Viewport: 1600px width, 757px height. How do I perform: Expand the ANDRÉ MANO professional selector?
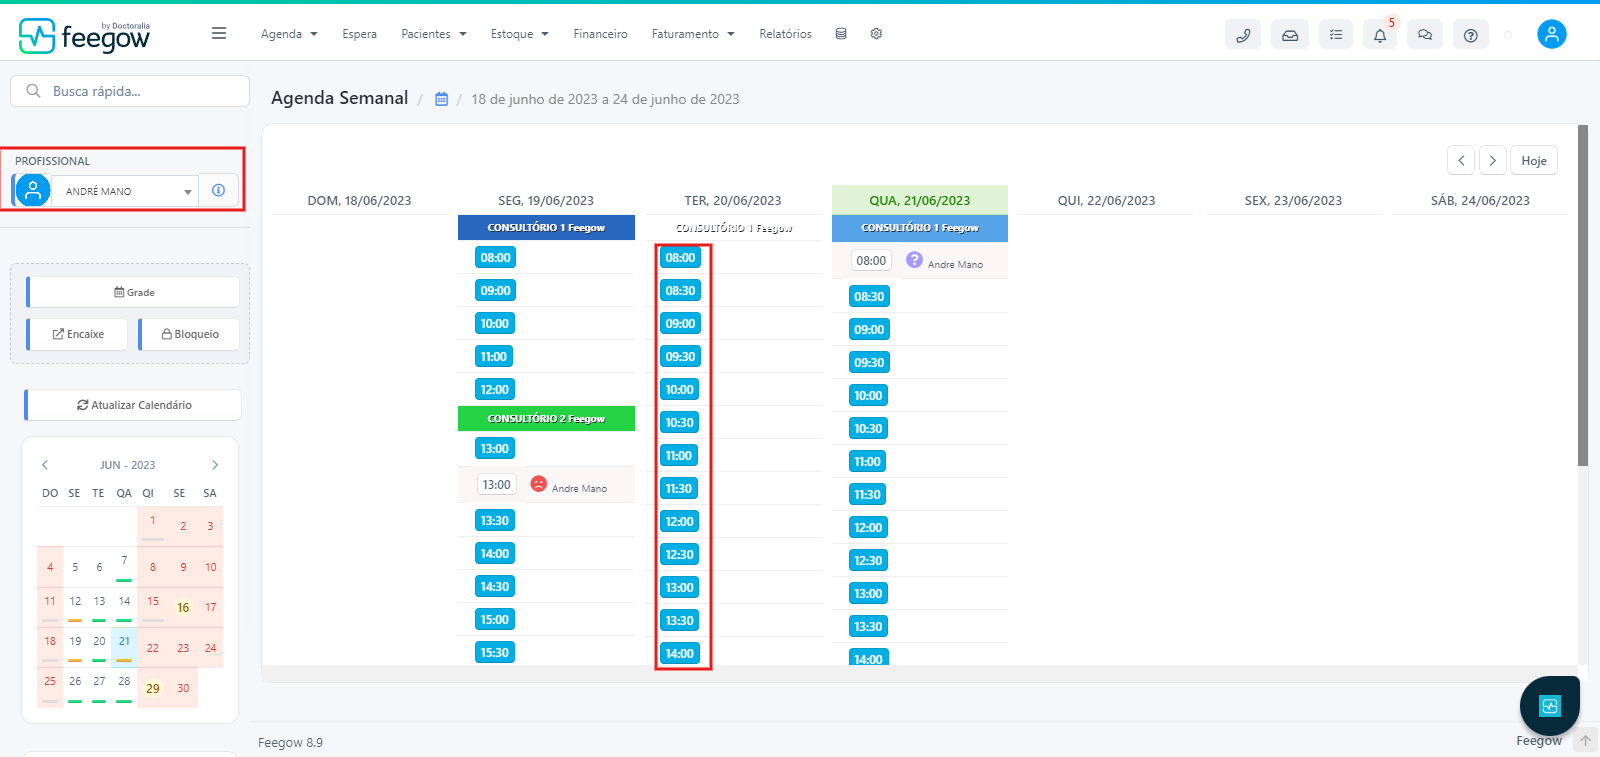pos(126,191)
